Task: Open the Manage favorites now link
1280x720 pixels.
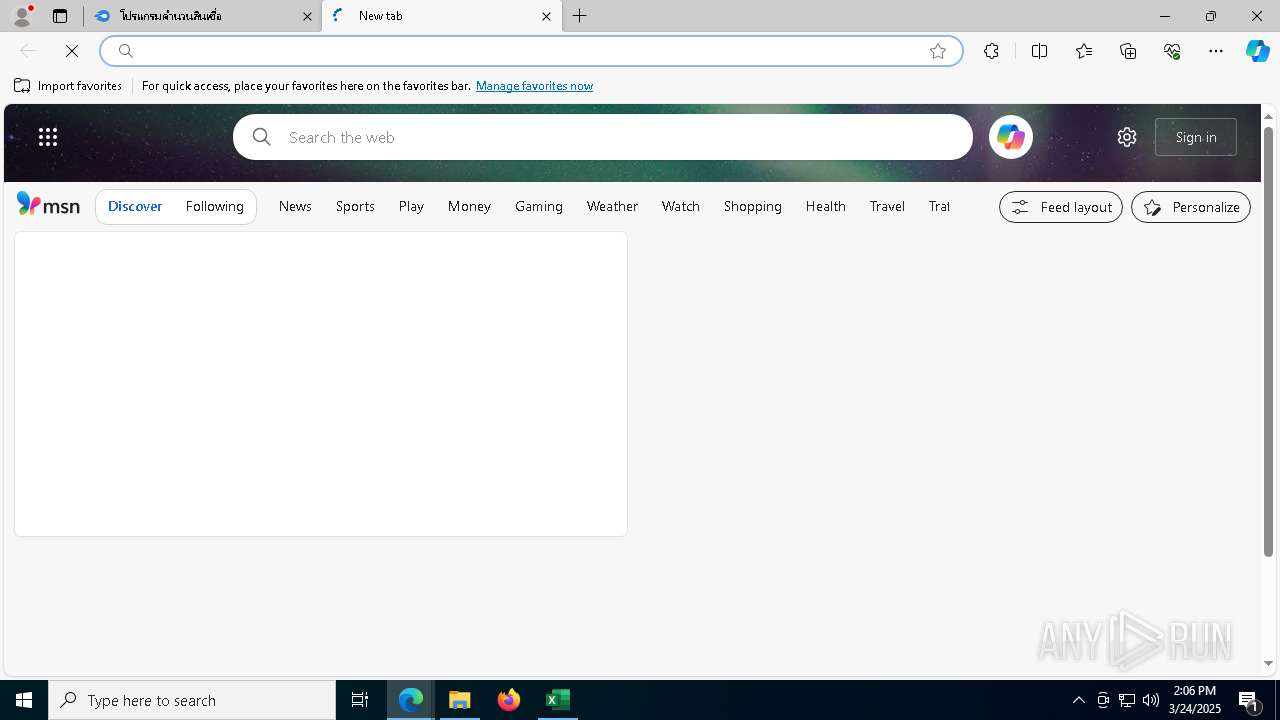Action: click(x=534, y=86)
